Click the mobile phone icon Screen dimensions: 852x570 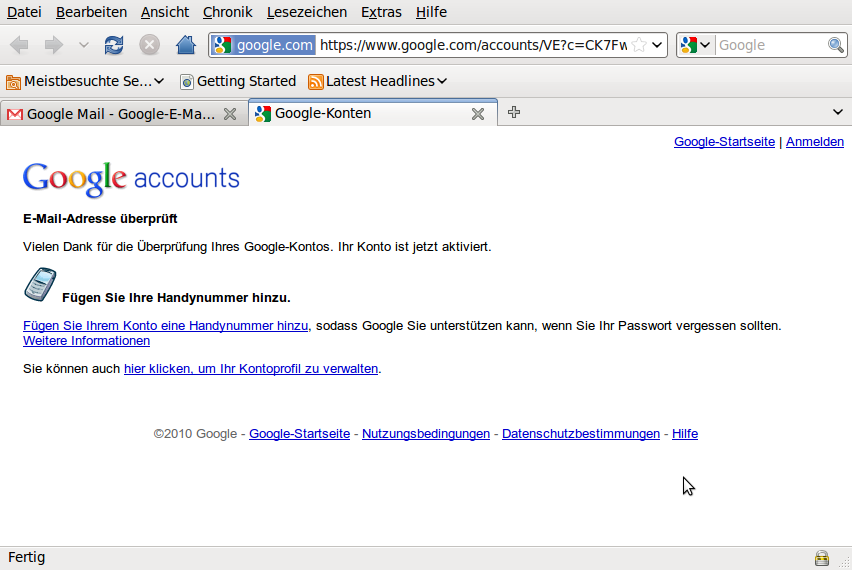click(40, 284)
